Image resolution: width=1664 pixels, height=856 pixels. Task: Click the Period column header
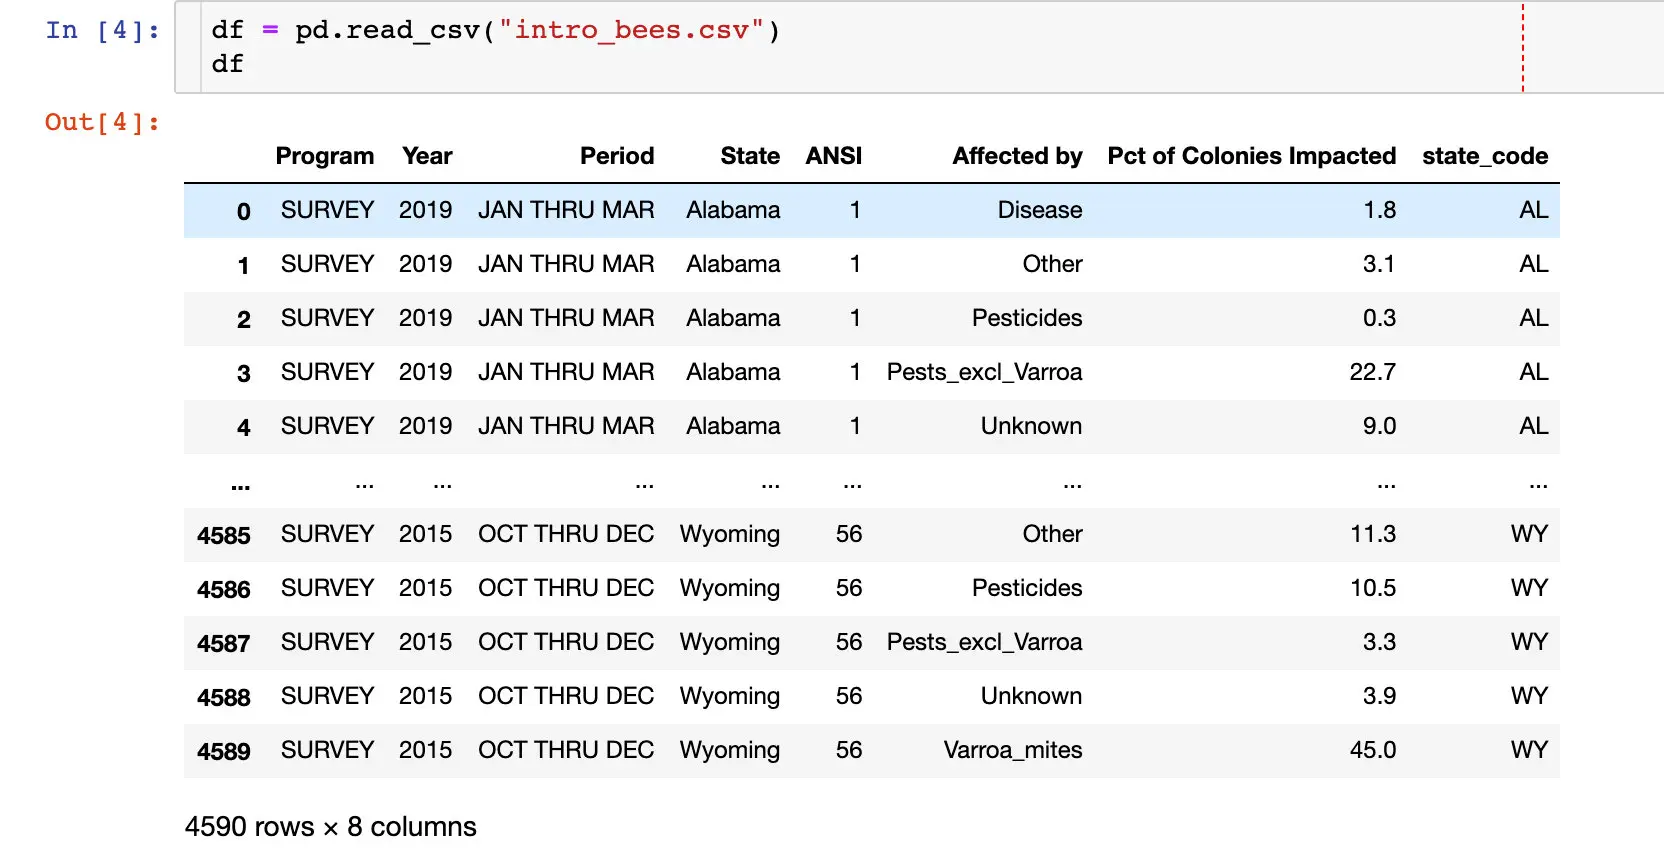616,156
